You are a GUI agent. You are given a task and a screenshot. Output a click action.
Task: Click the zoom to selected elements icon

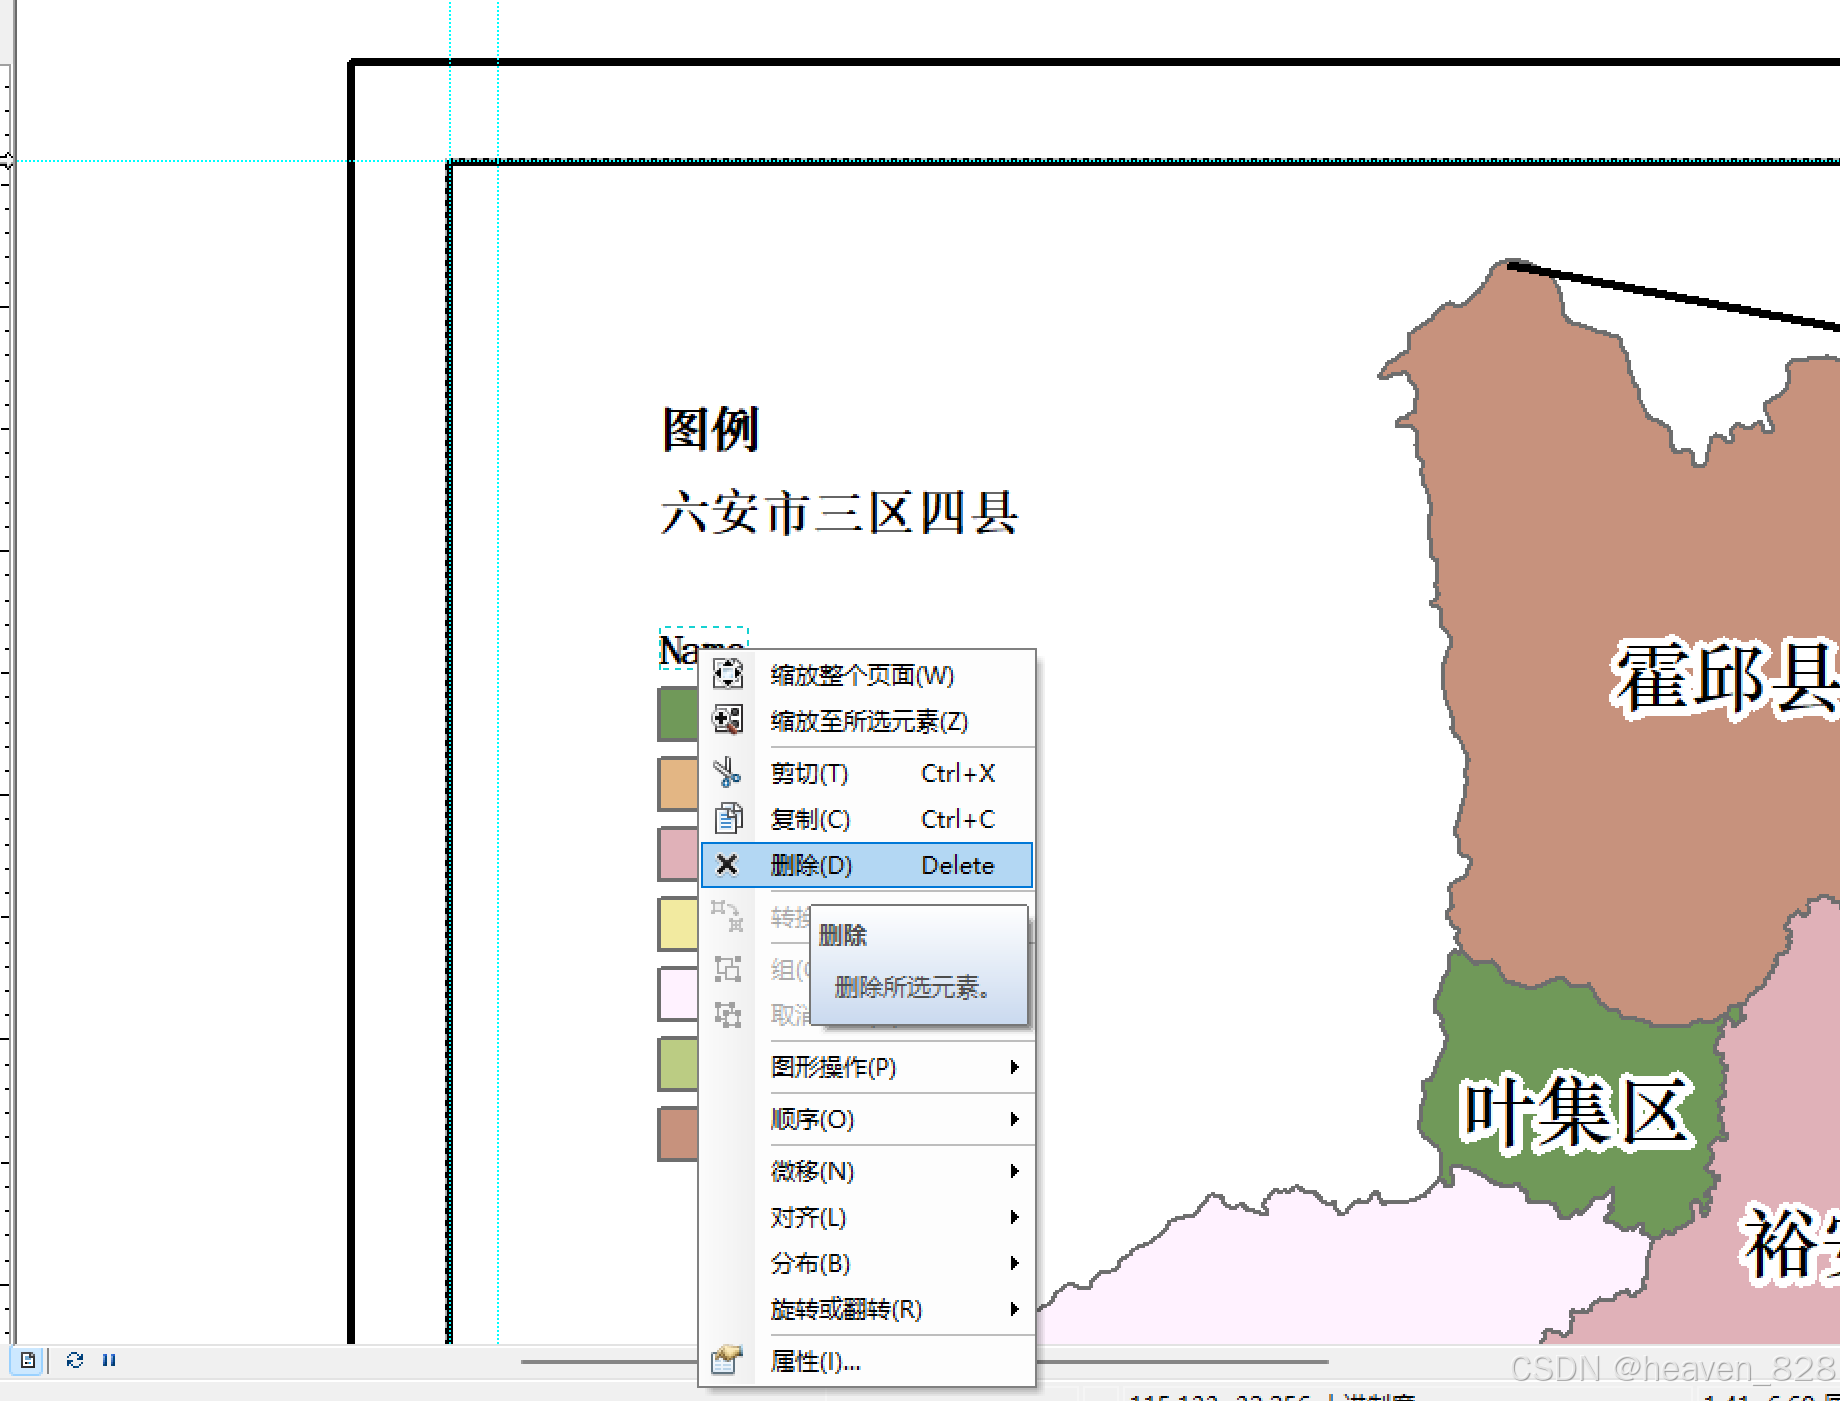(x=728, y=720)
